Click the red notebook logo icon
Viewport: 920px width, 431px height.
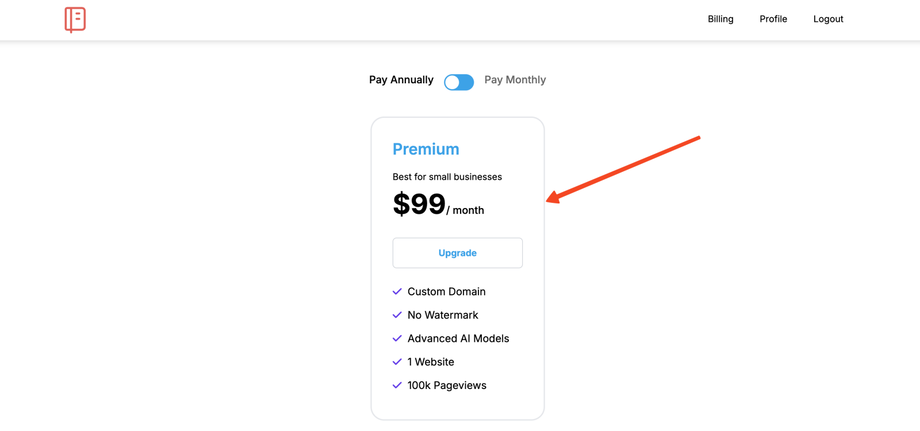click(75, 19)
